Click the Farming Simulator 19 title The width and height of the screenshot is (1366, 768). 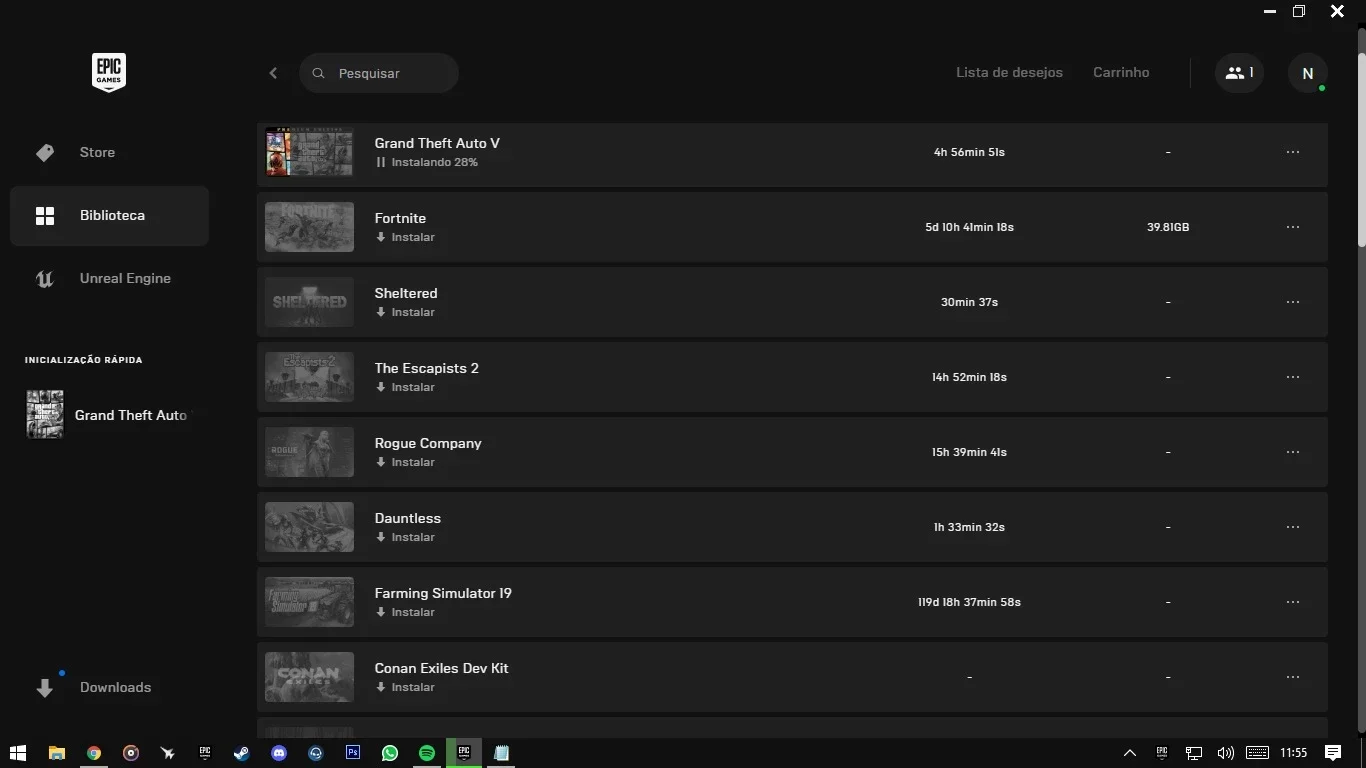click(443, 593)
